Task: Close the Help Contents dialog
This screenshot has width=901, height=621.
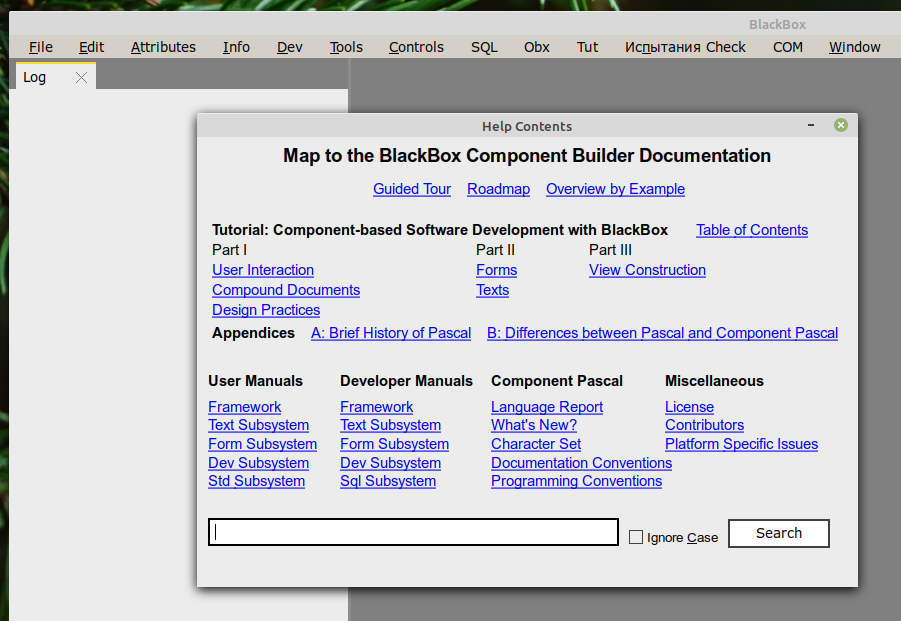Action: pos(840,125)
